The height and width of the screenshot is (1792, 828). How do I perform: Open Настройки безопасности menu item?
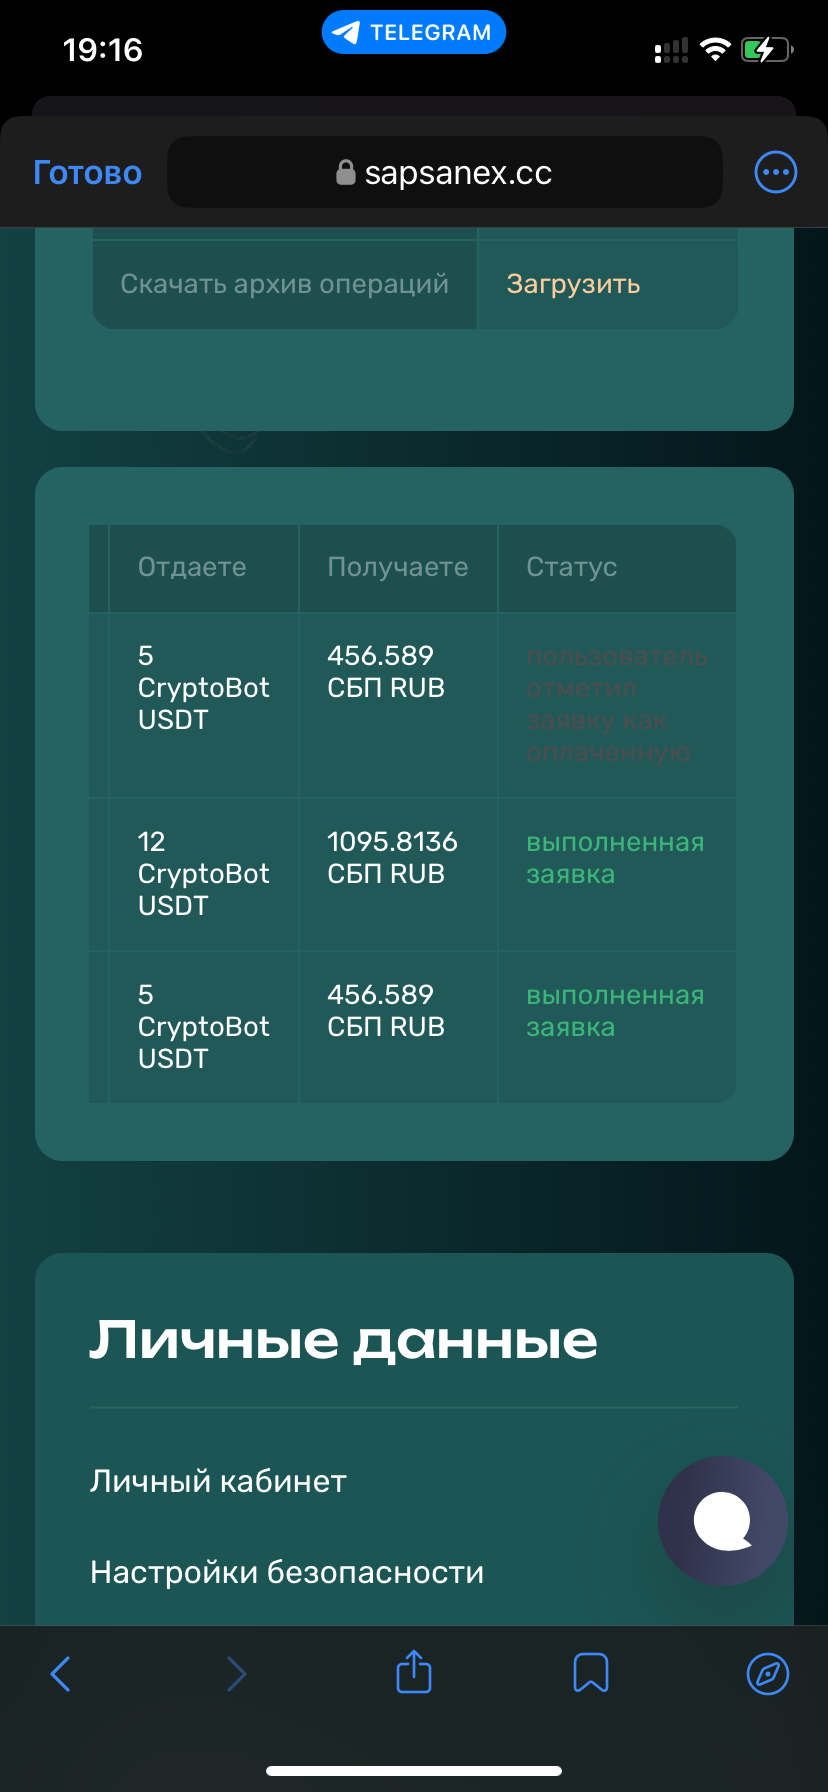pyautogui.click(x=287, y=1572)
